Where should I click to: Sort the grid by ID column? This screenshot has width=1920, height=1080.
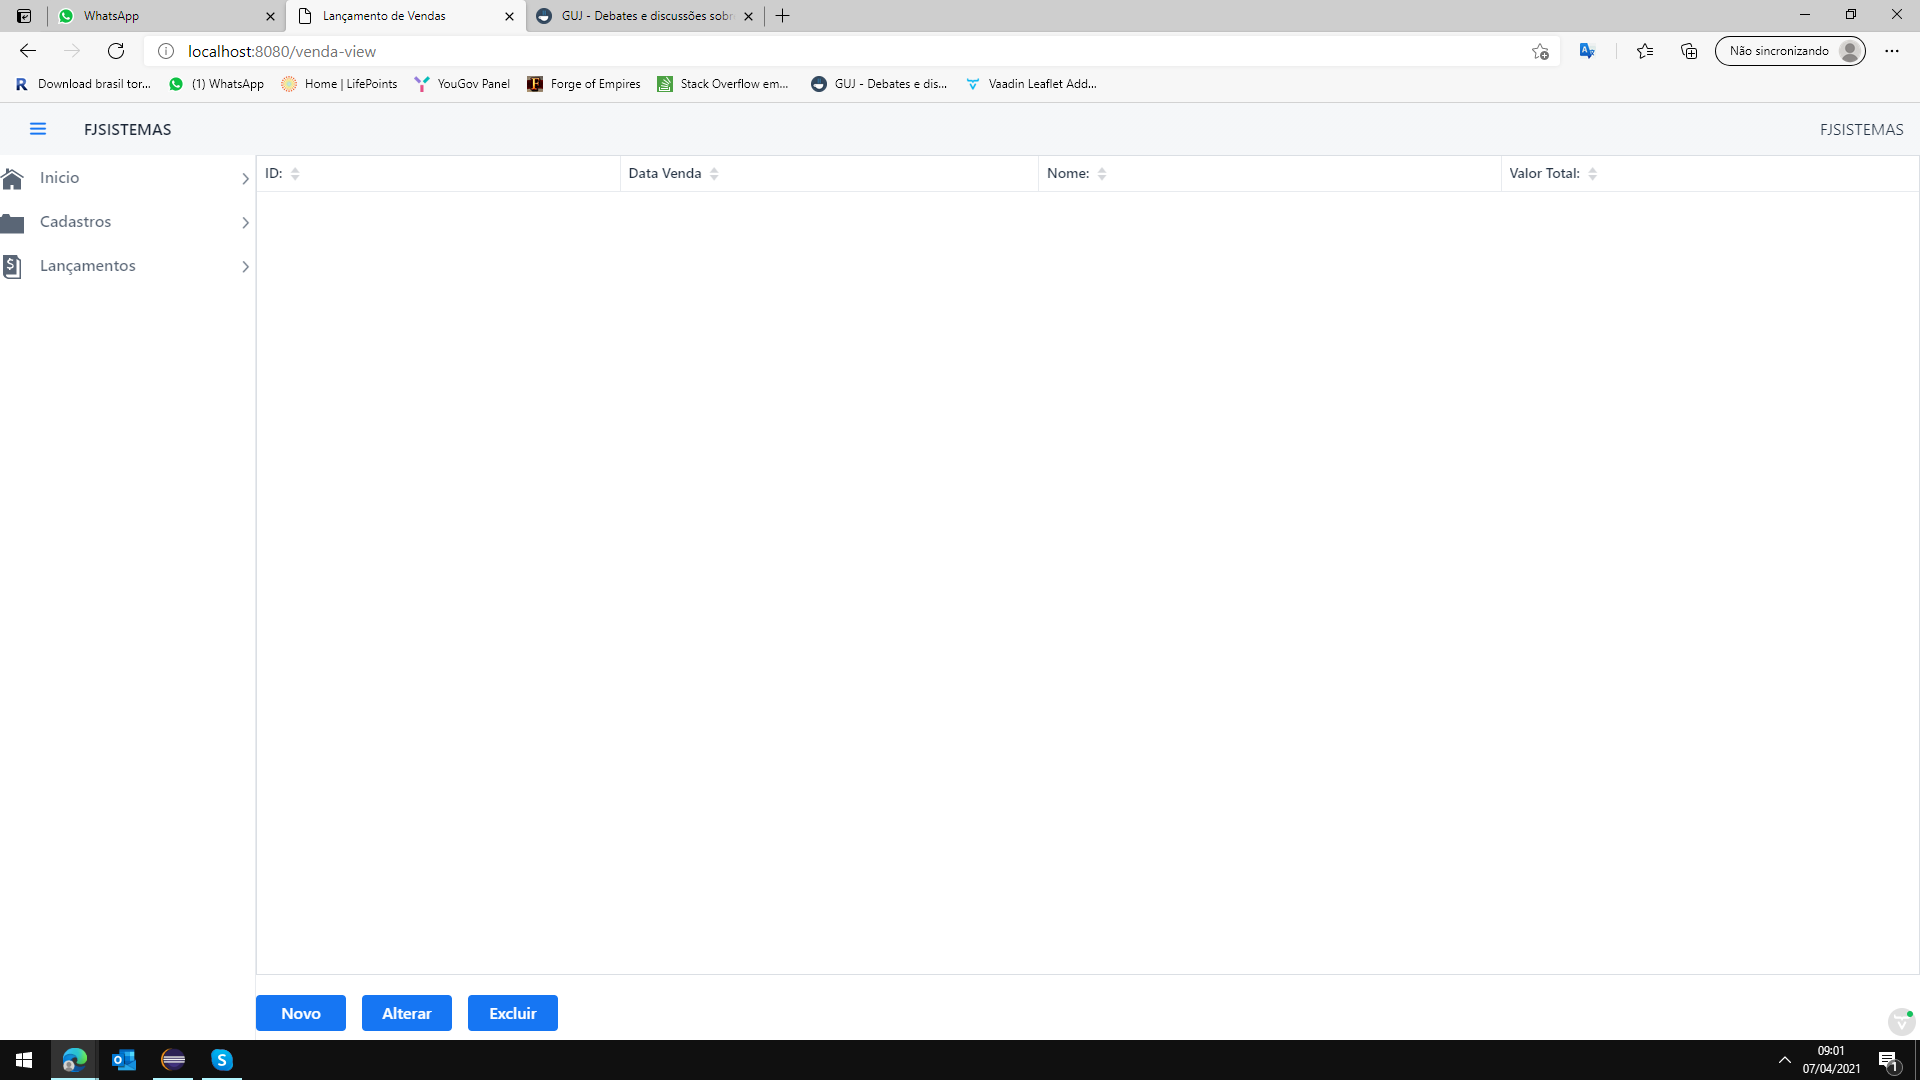295,174
